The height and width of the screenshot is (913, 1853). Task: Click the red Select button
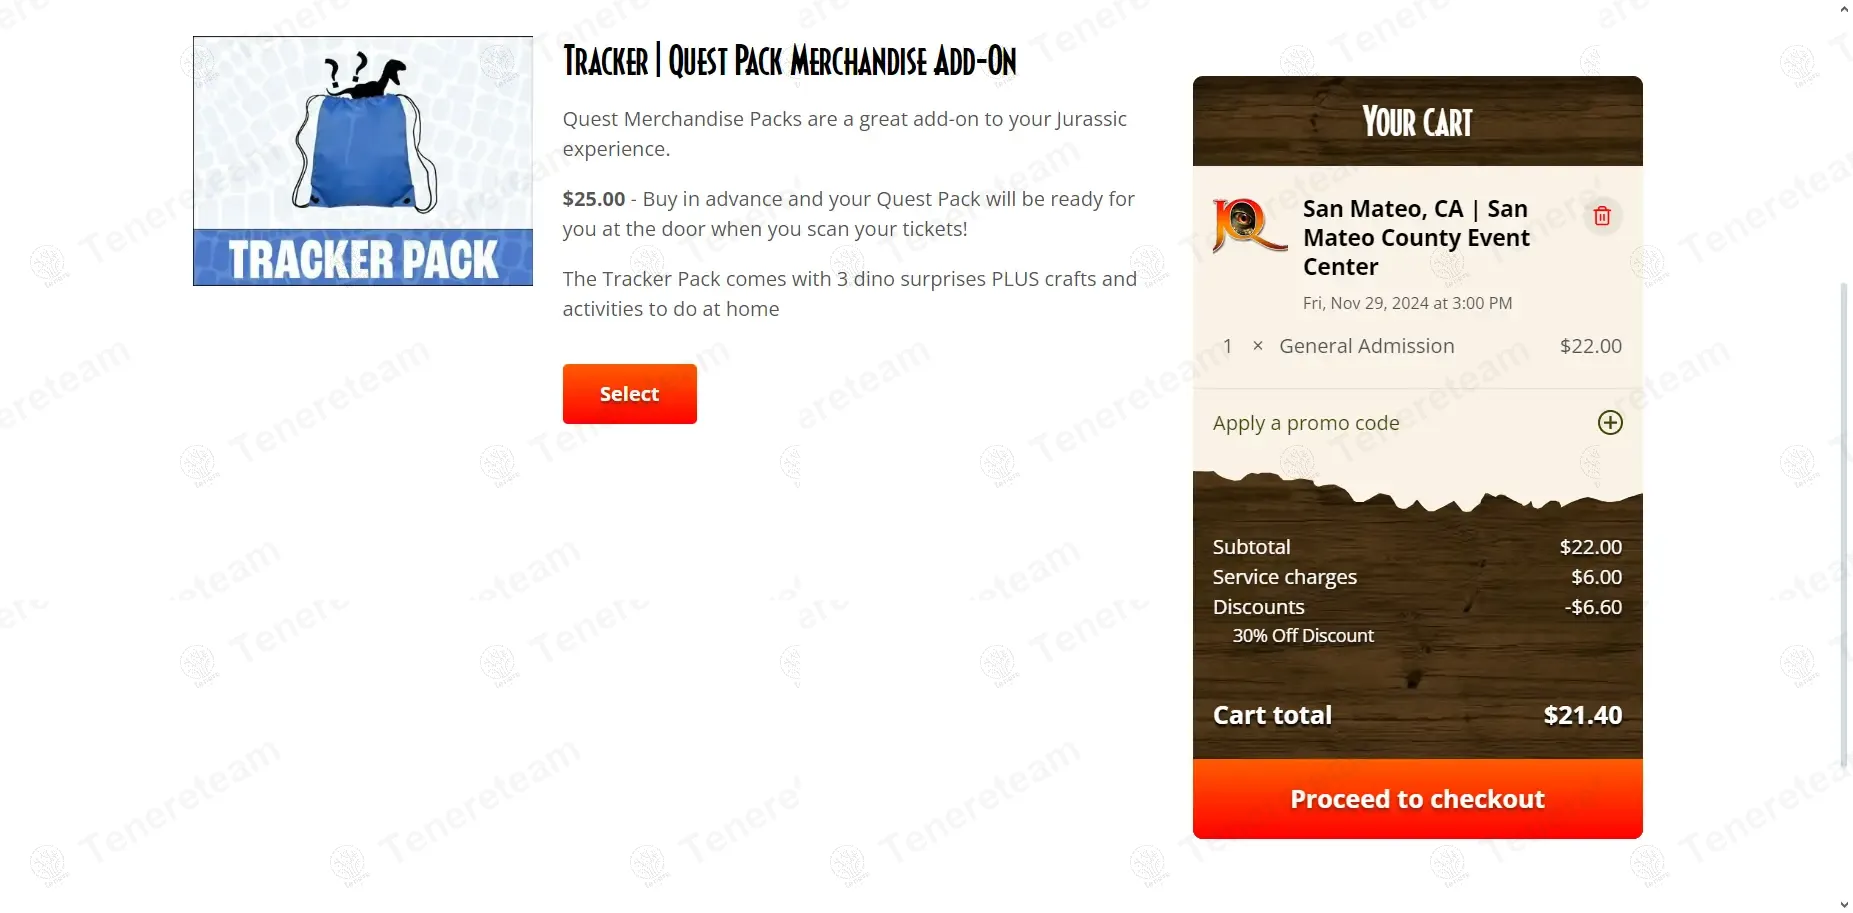[629, 394]
